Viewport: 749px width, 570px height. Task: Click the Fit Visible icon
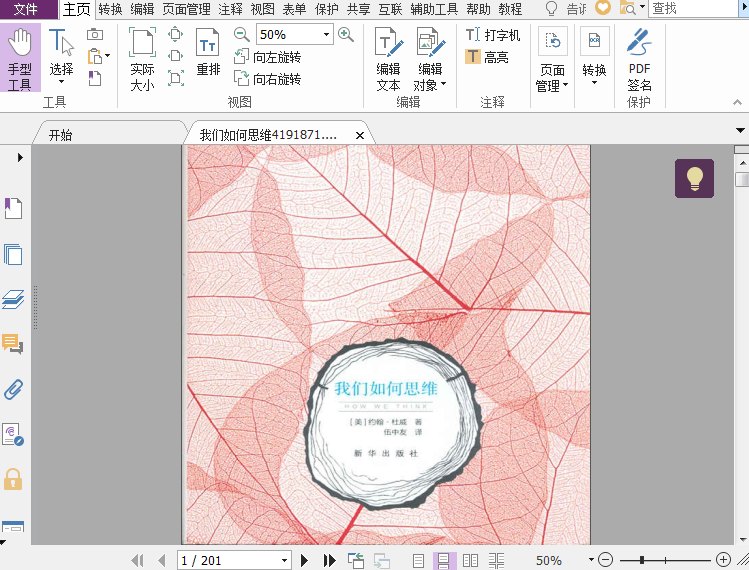[x=175, y=78]
